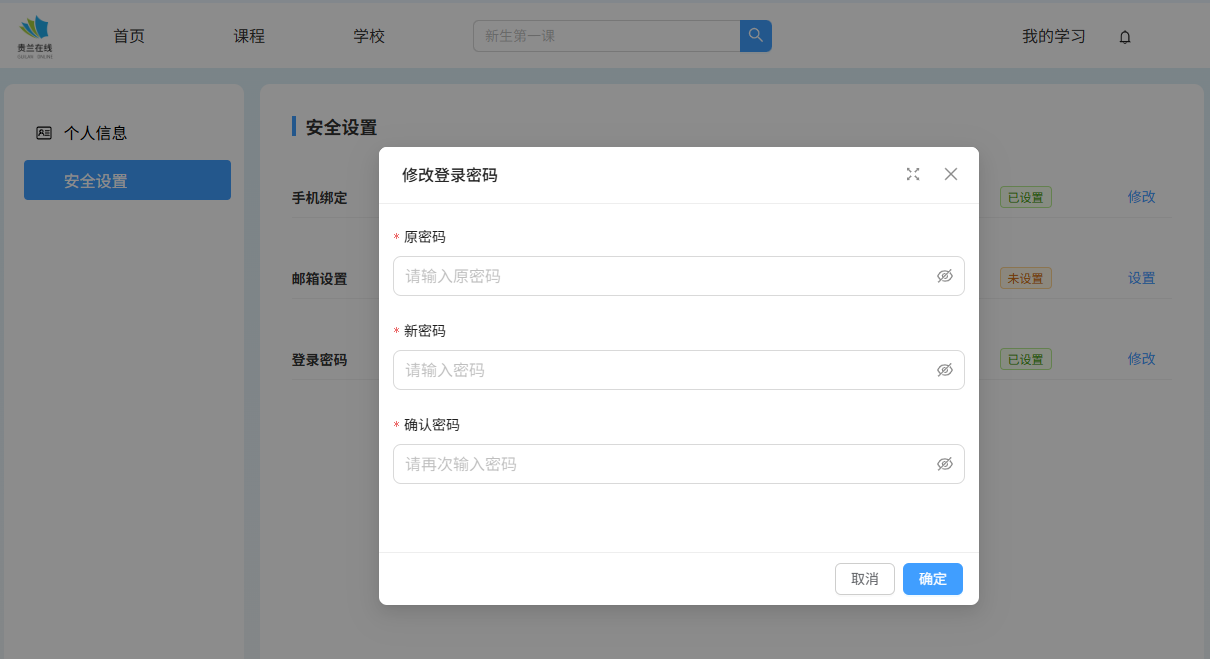Show the original password with the eye icon

944,276
